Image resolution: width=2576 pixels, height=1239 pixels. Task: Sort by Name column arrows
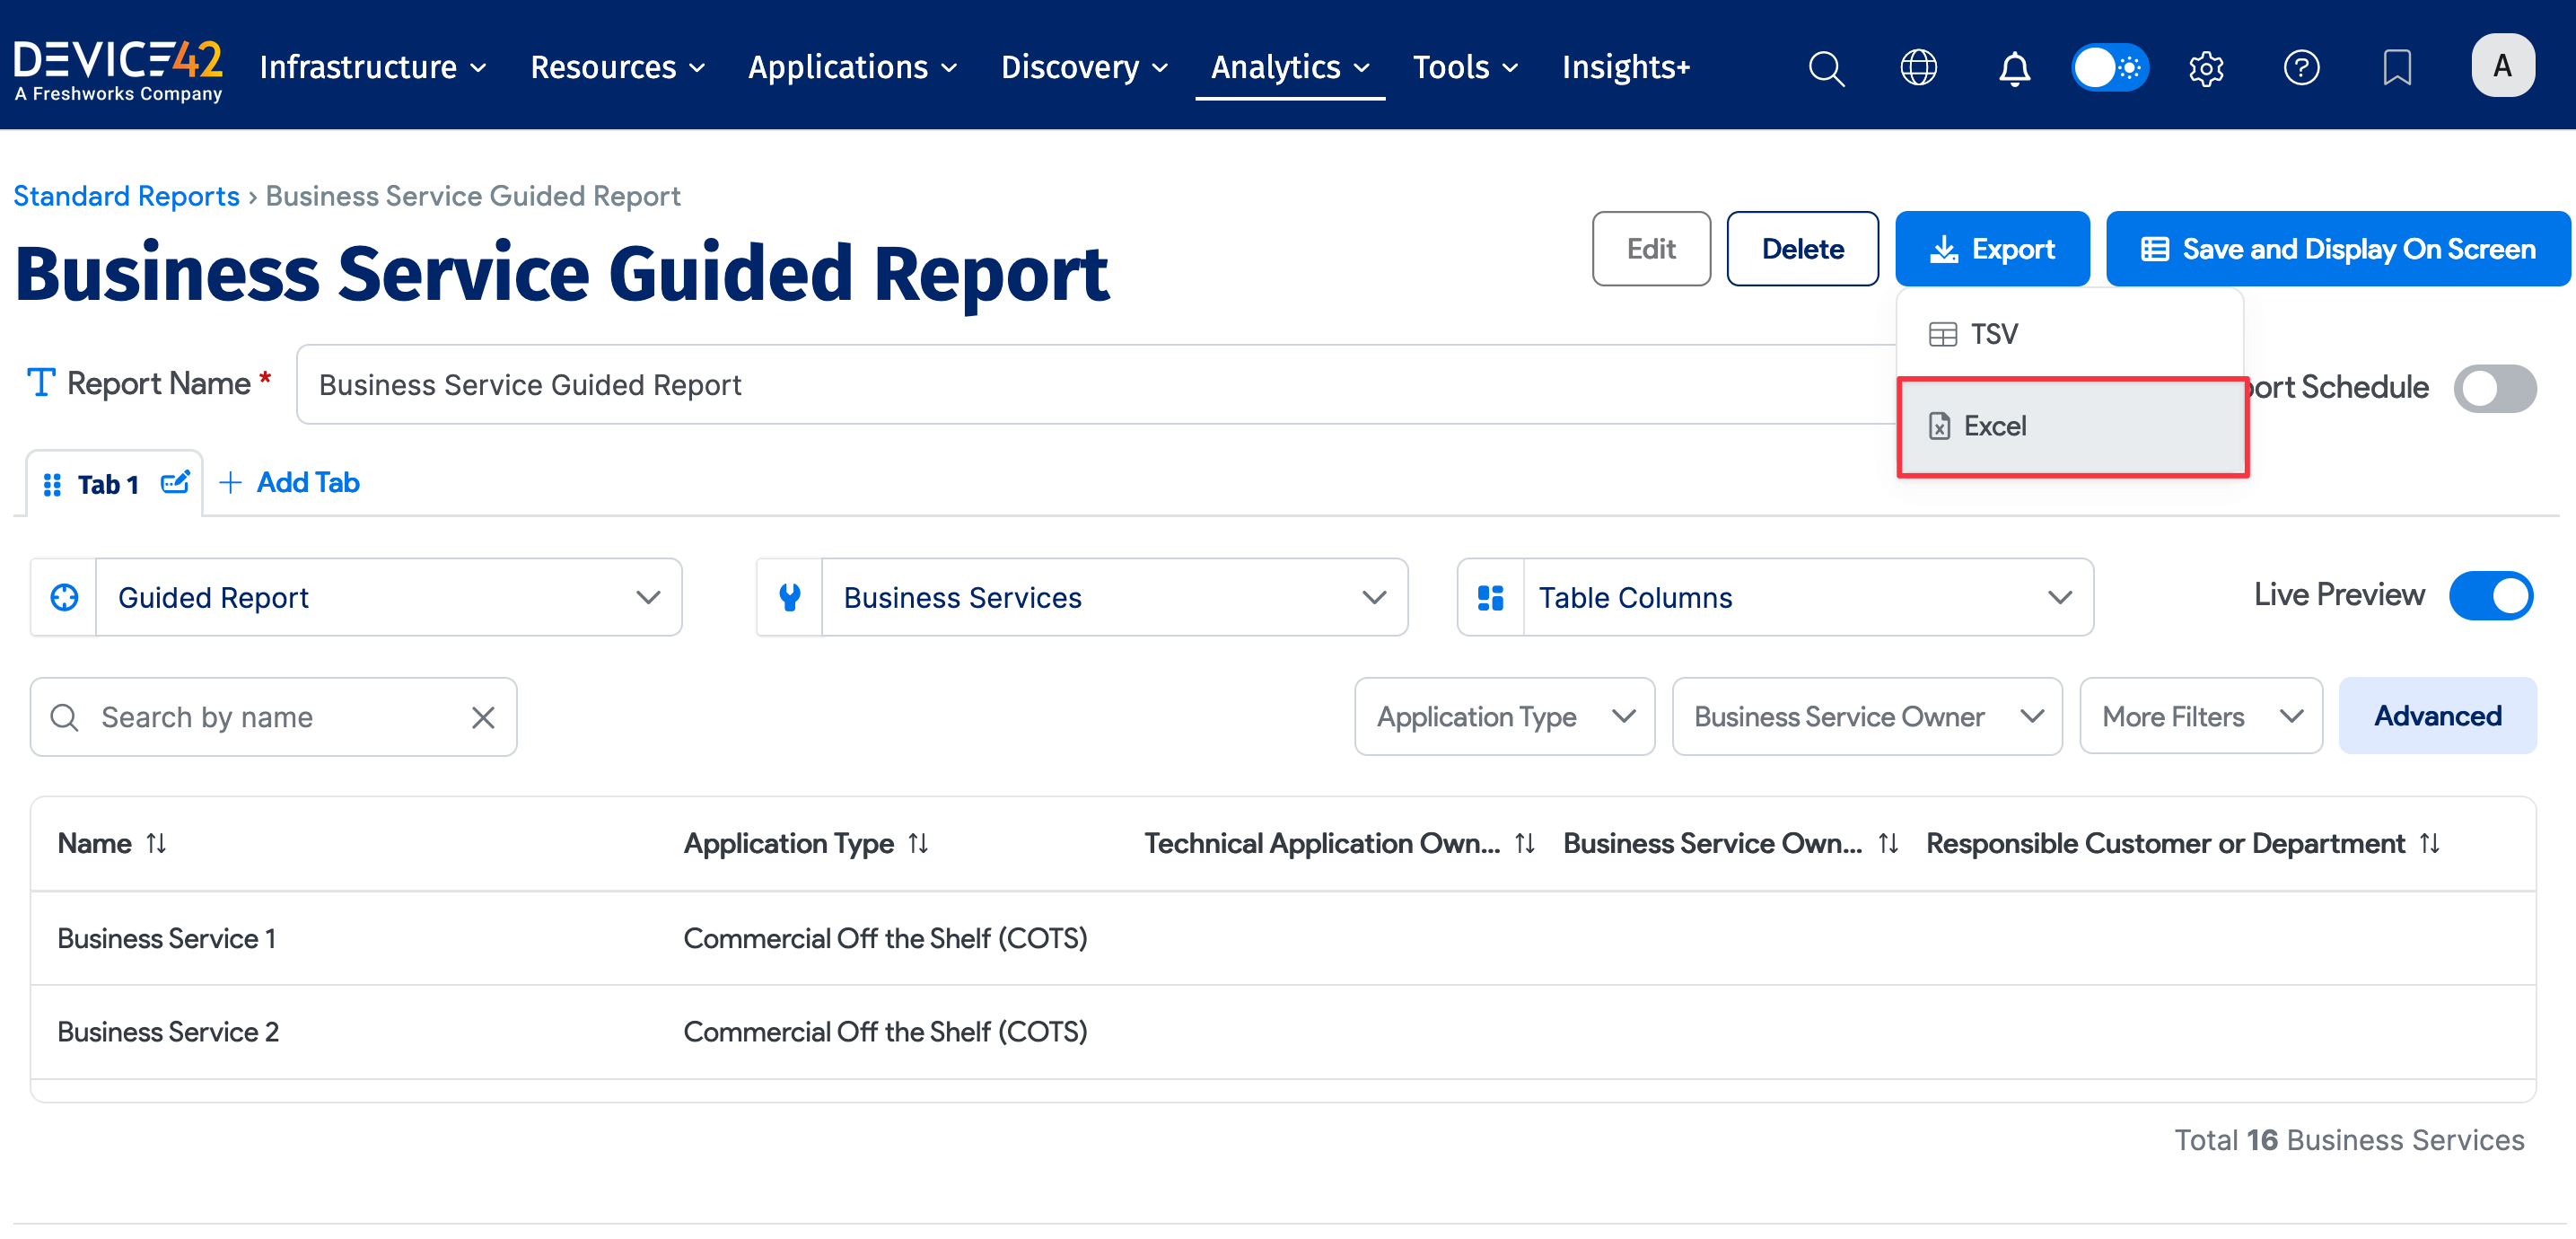156,843
